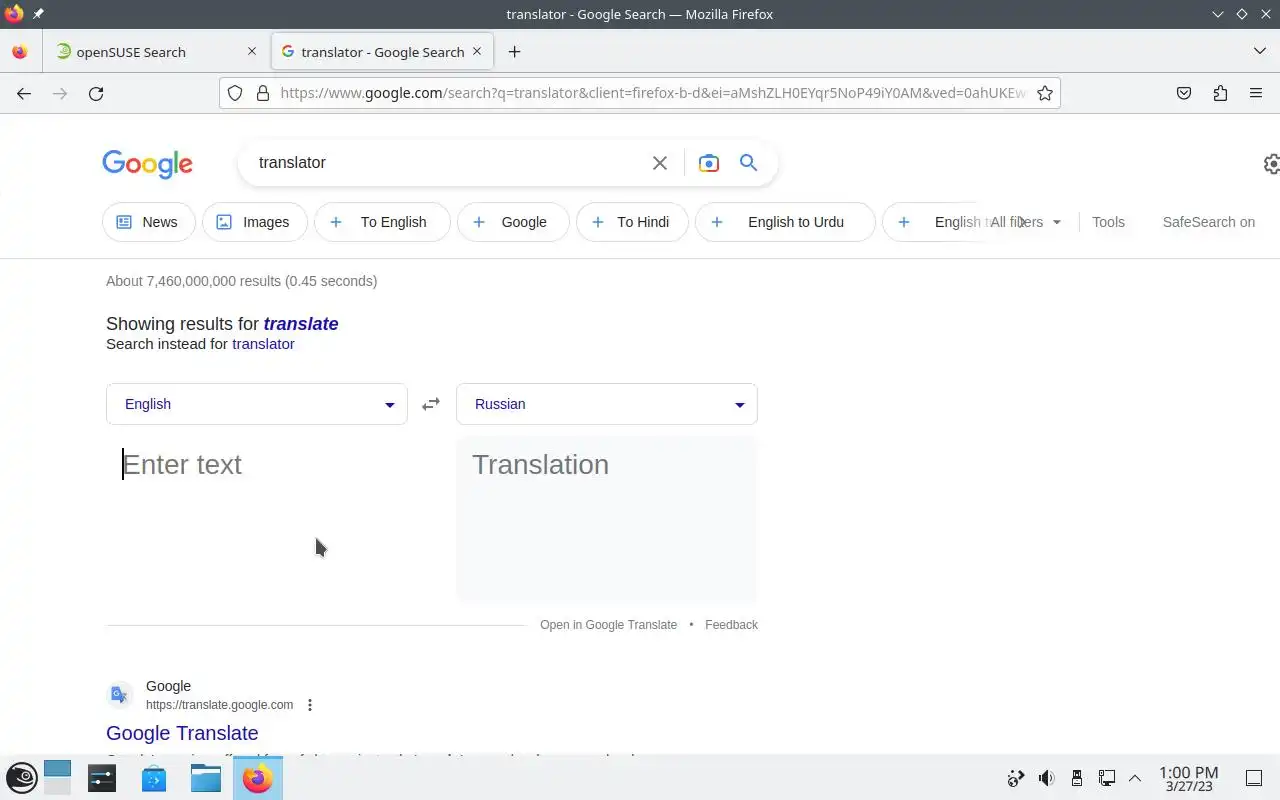The height and width of the screenshot is (800, 1280).
Task: Add the Google filter chip
Action: tap(513, 222)
